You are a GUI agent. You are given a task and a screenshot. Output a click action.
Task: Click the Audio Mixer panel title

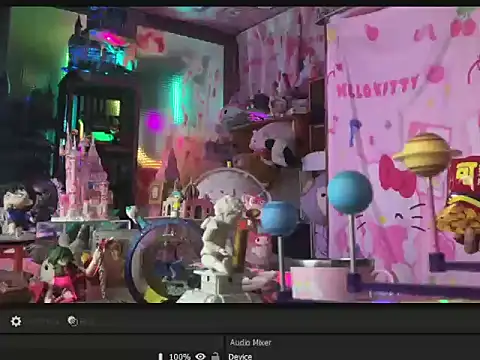tap(250, 342)
